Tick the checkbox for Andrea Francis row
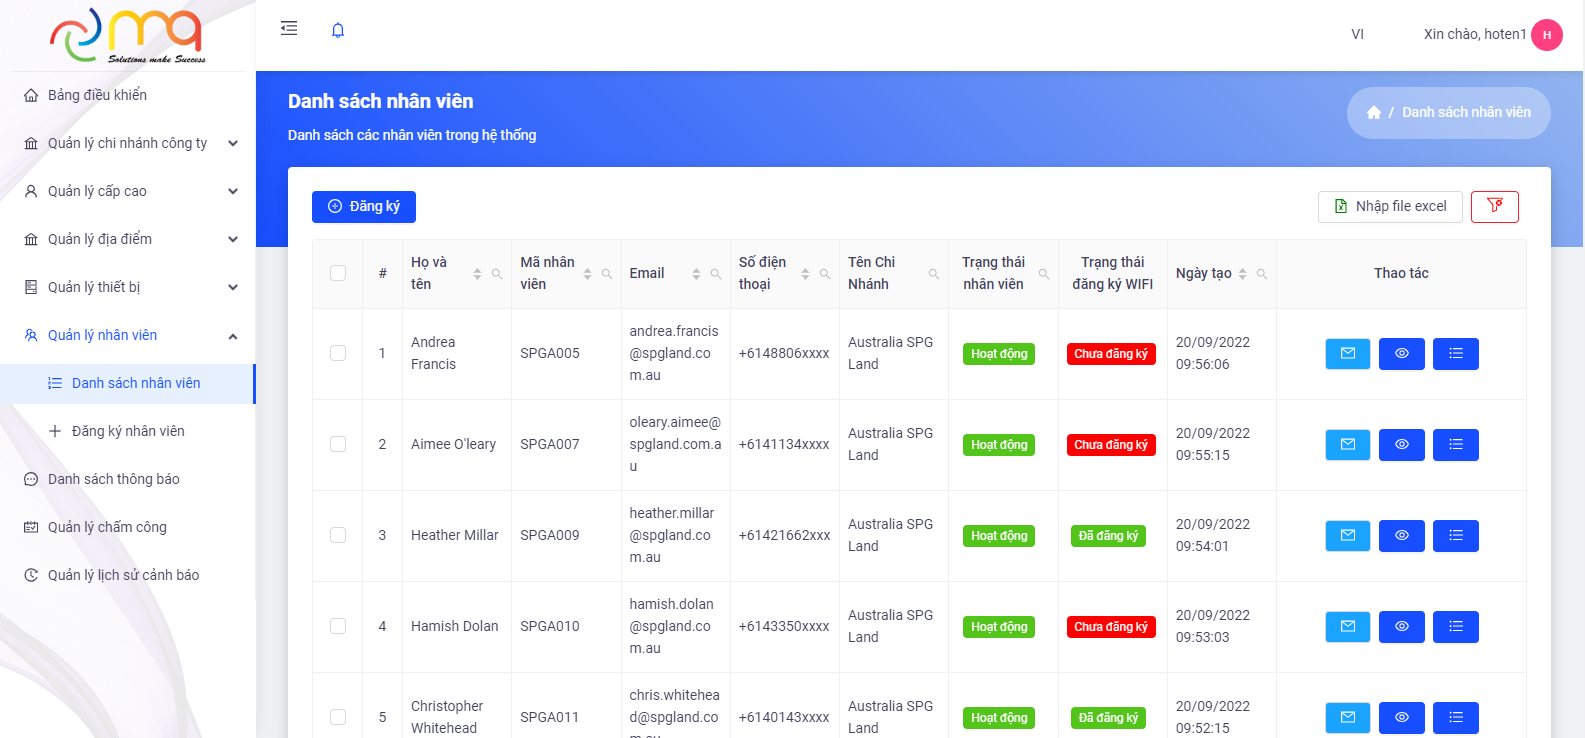 (x=338, y=353)
